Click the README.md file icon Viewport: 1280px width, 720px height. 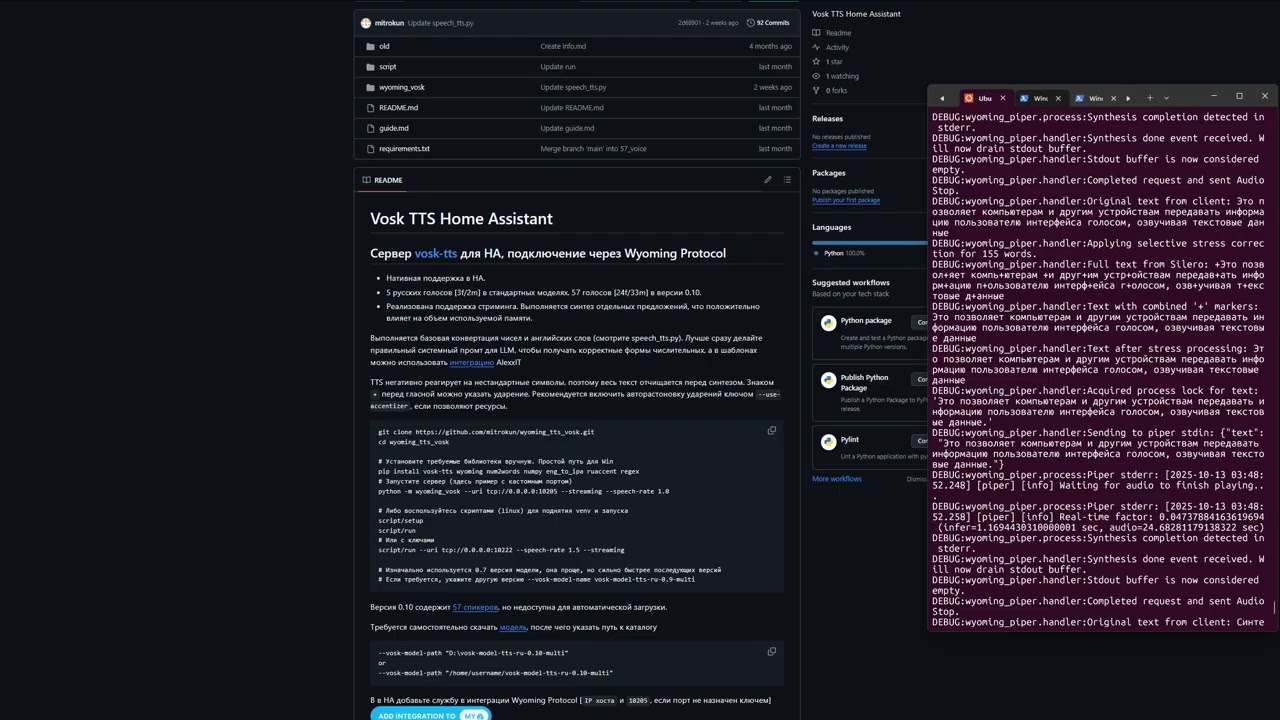370,108
